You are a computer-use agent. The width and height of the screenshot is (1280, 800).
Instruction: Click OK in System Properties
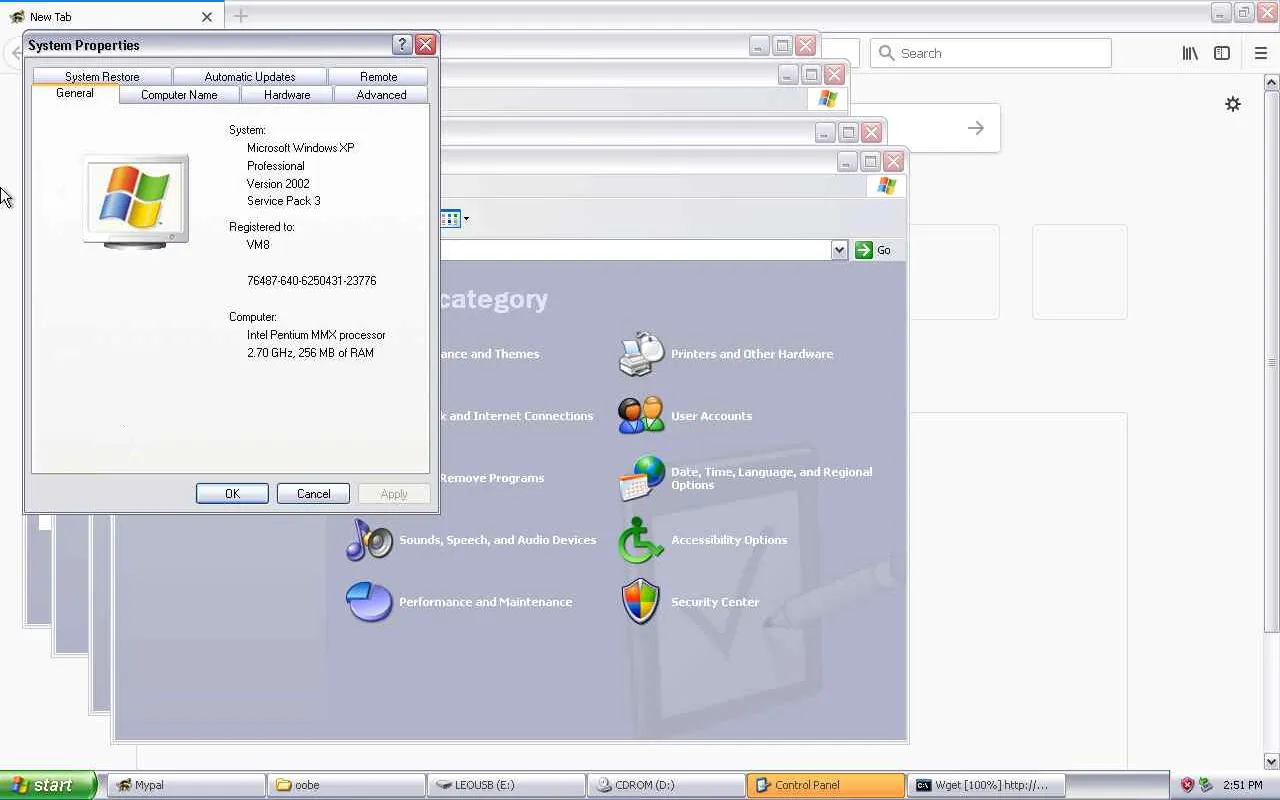tap(232, 494)
